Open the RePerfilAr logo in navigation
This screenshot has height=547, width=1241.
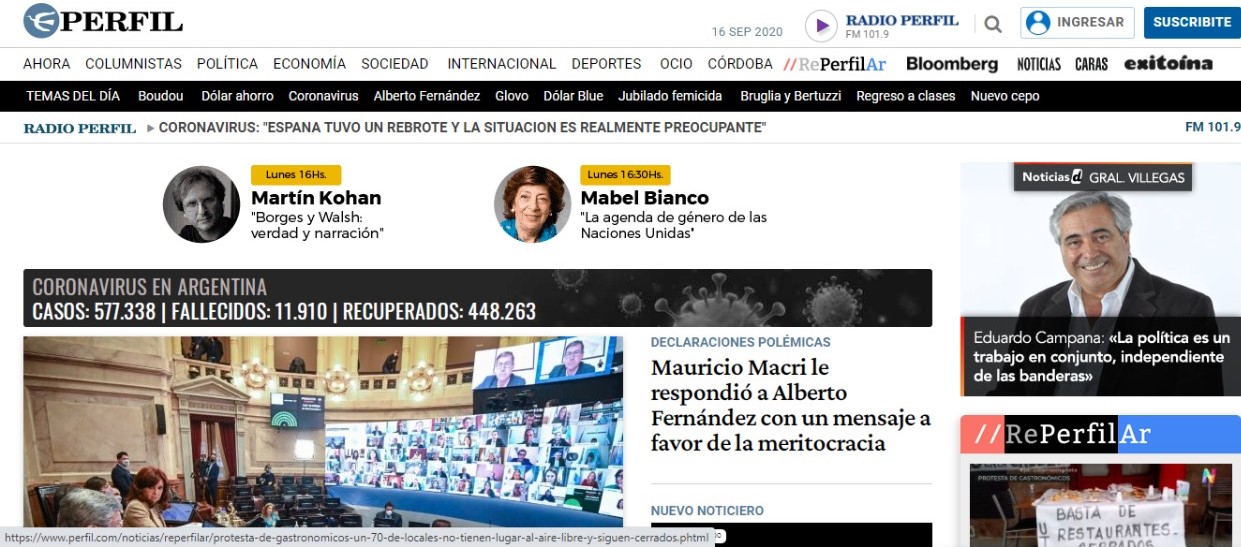pyautogui.click(x=835, y=64)
